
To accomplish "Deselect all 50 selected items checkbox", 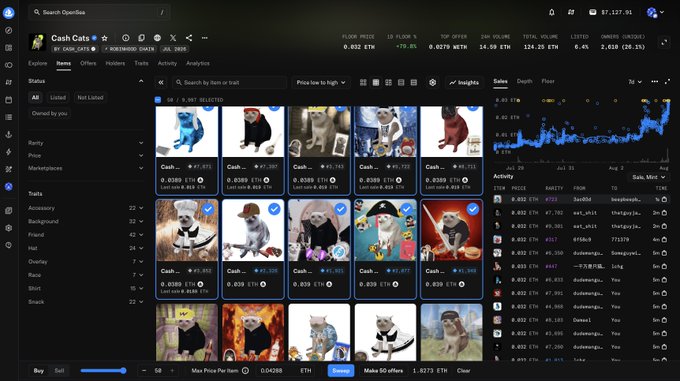I will click(x=158, y=100).
